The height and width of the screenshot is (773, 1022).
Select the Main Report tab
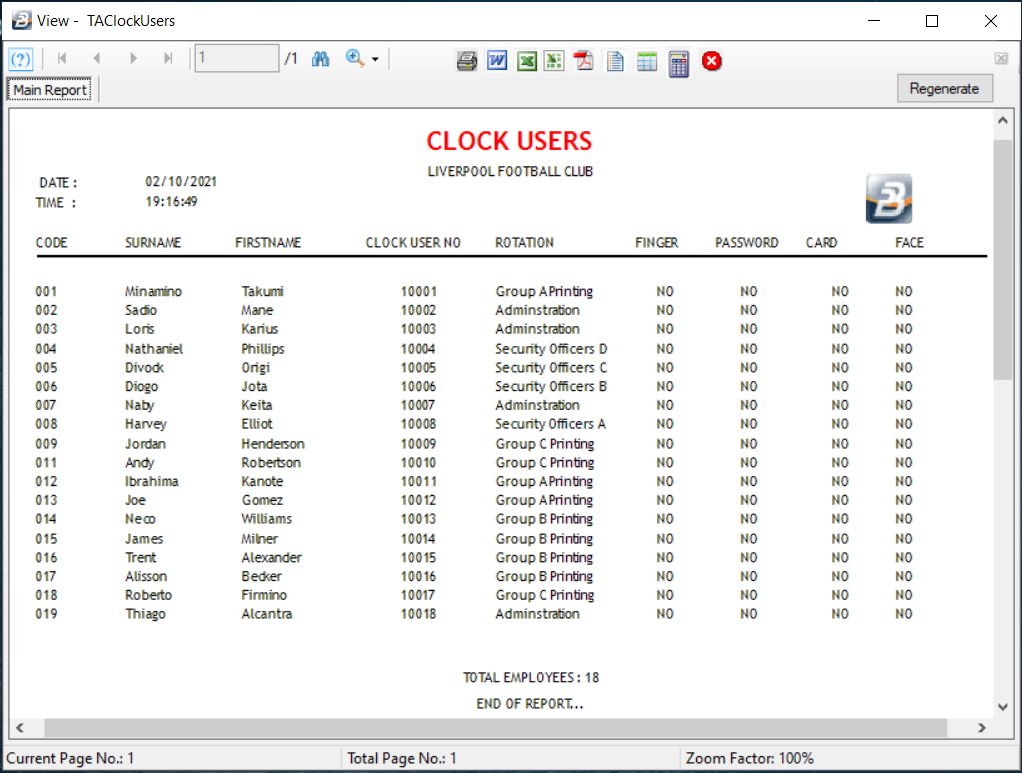pyautogui.click(x=50, y=90)
